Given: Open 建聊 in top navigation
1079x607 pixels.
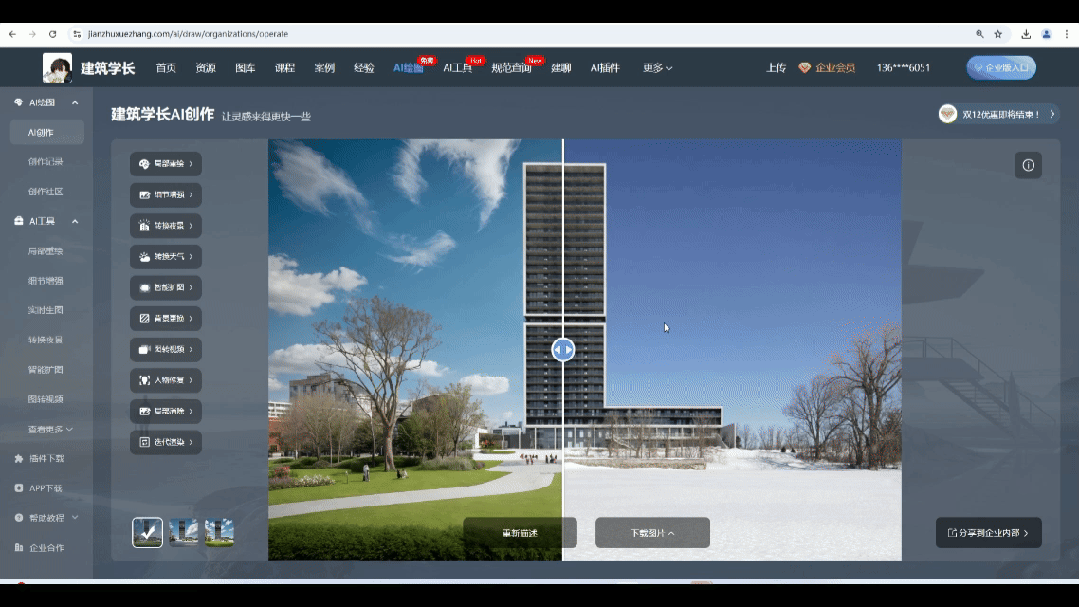Looking at the screenshot, I should [x=561, y=67].
